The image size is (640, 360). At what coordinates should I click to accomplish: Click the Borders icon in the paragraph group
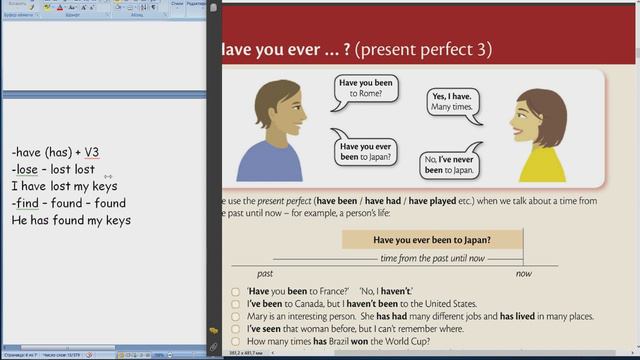[x=130, y=8]
